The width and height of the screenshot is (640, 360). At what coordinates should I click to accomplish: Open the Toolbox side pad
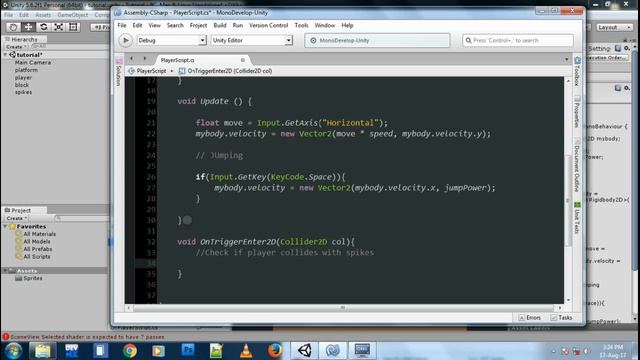coord(577,72)
